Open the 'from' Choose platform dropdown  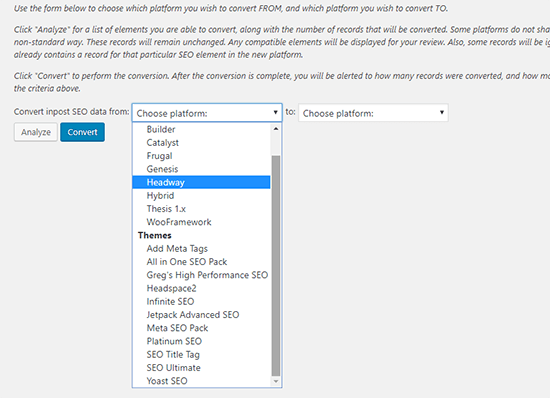coord(207,113)
